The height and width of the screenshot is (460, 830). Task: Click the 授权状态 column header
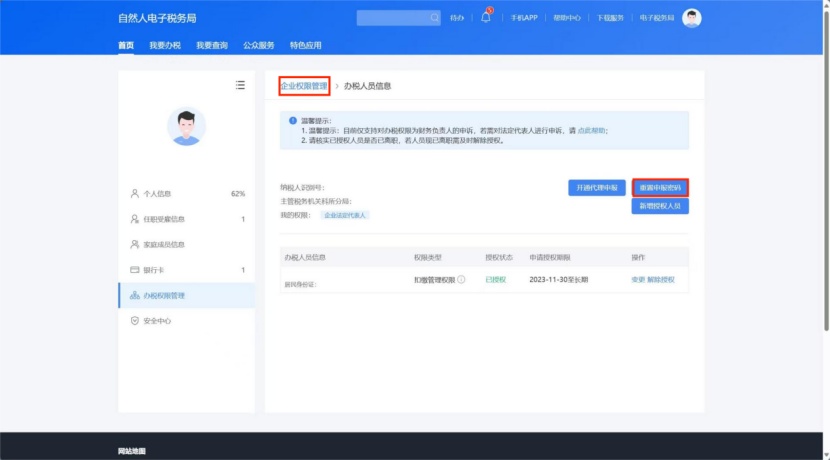coord(499,257)
